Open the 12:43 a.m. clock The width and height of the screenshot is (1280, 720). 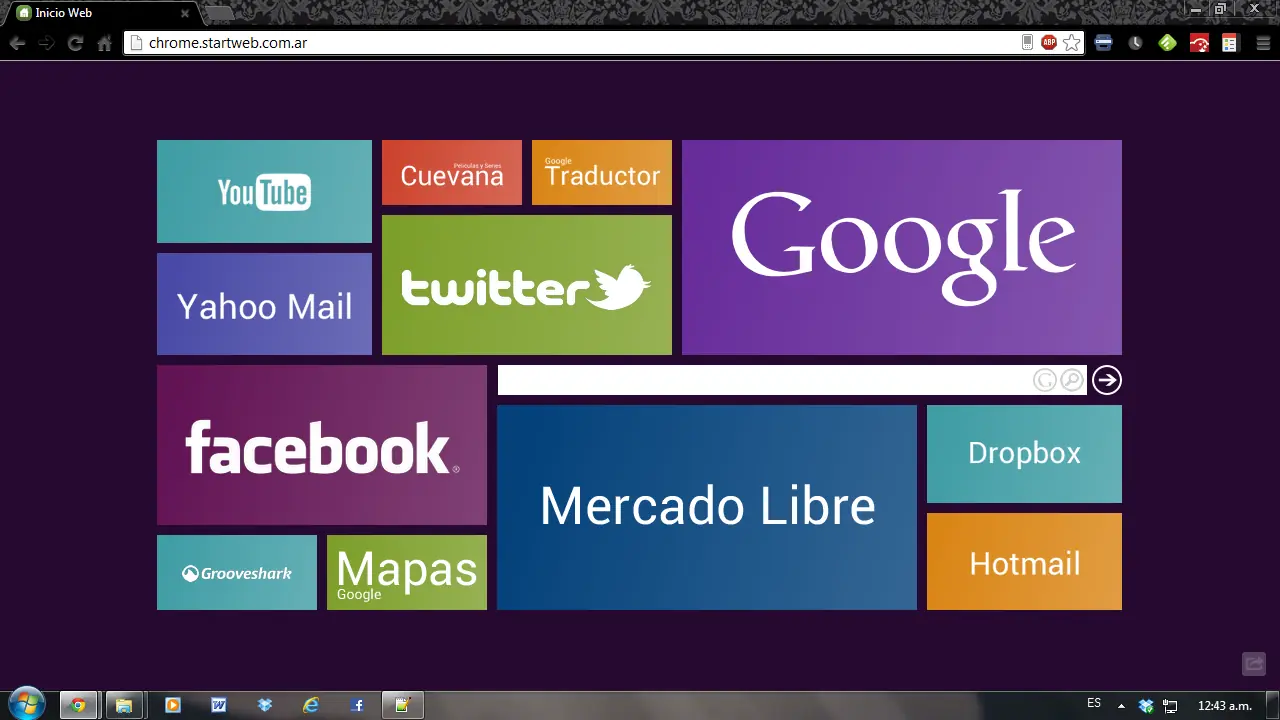coord(1224,706)
